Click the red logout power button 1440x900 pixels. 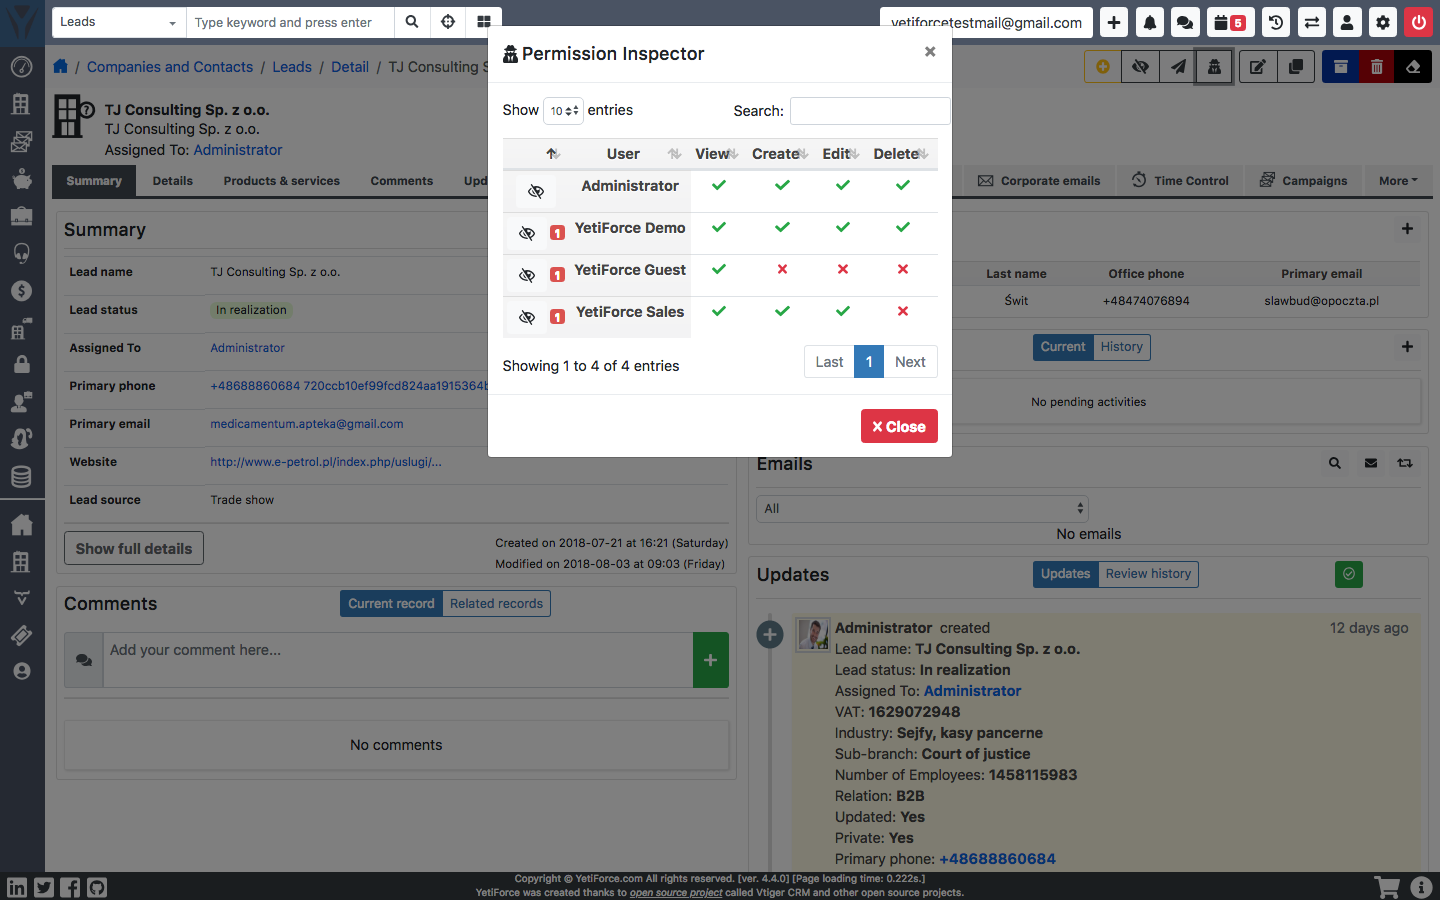tap(1418, 22)
